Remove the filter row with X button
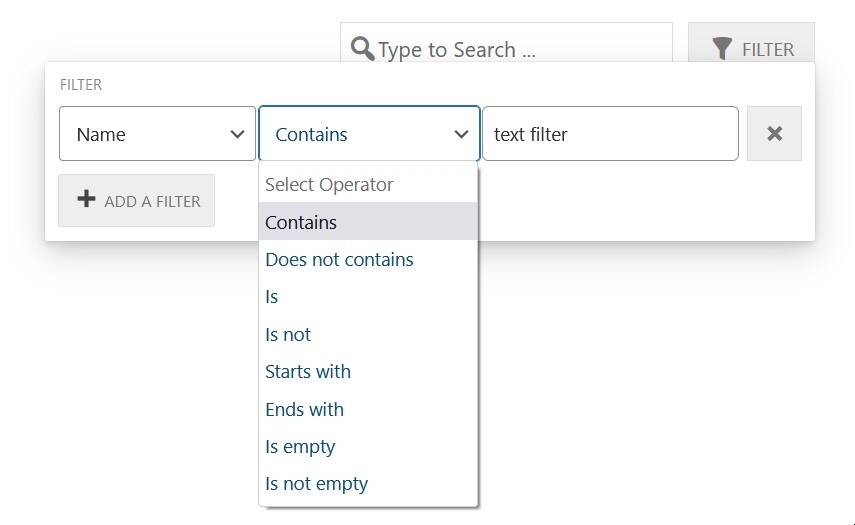 click(x=774, y=134)
